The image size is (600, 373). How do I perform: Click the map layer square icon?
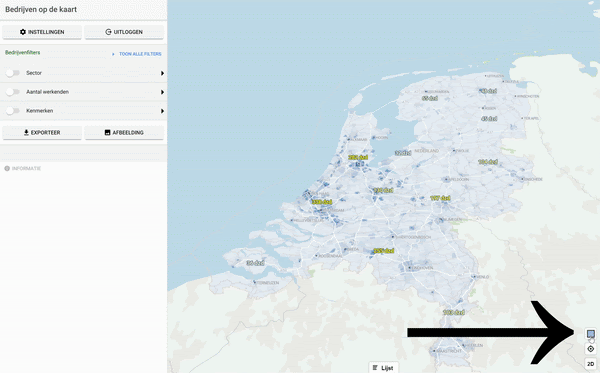591,334
